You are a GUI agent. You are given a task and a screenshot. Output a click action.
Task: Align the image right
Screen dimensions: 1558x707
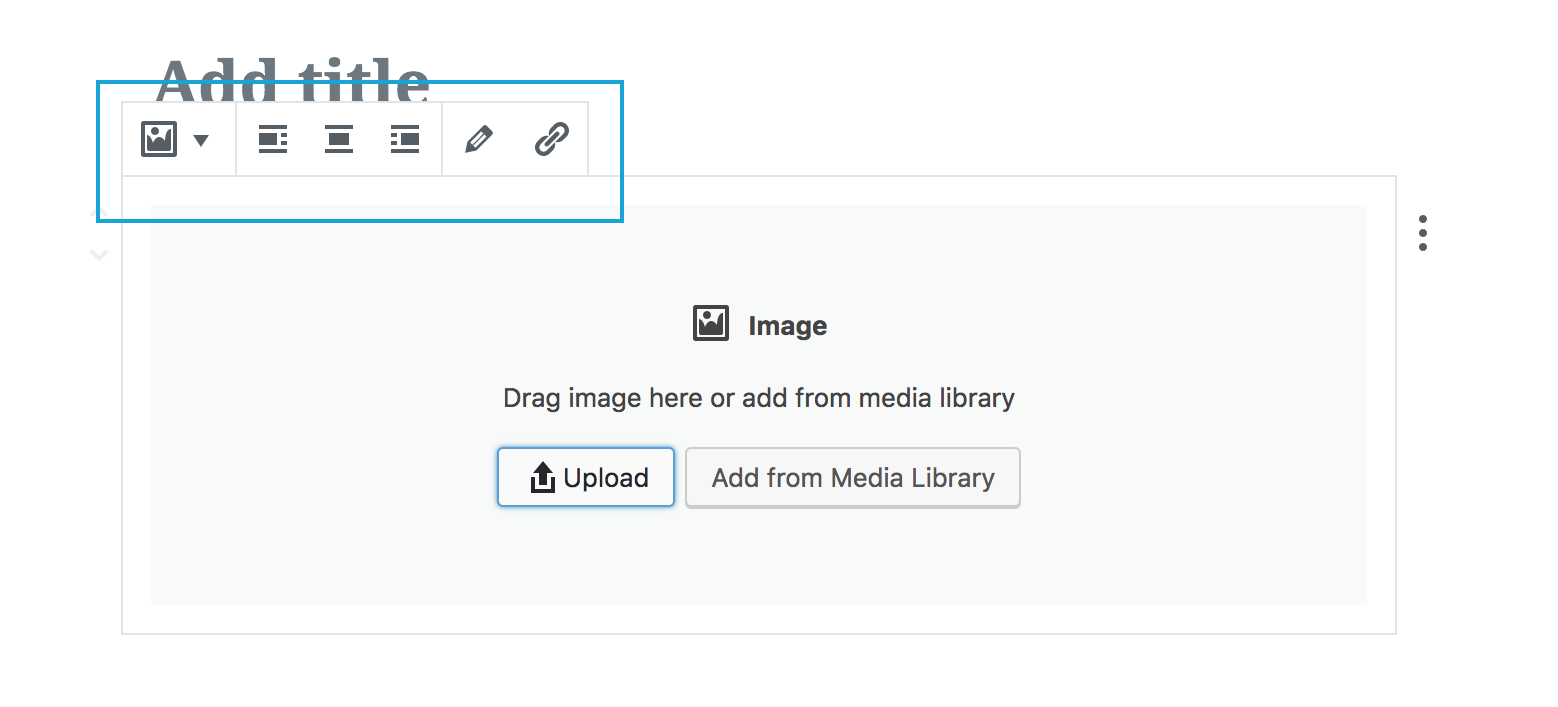pos(405,139)
